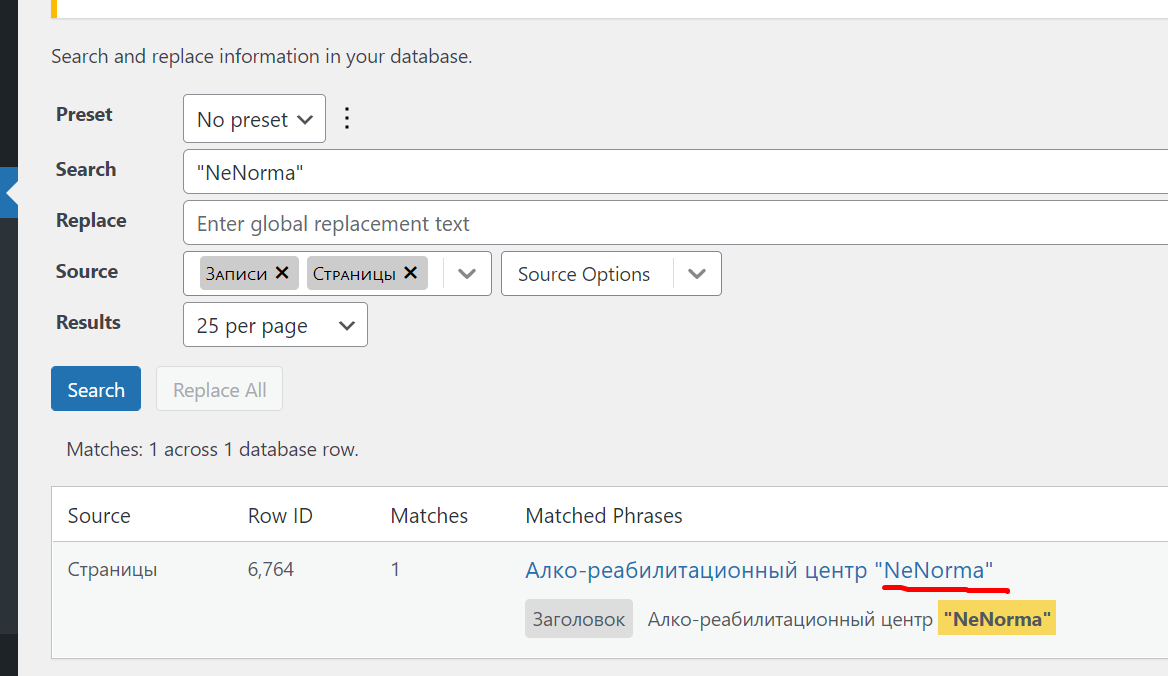Expand the Source selection chevron
Image resolution: width=1168 pixels, height=676 pixels.
[x=467, y=274]
